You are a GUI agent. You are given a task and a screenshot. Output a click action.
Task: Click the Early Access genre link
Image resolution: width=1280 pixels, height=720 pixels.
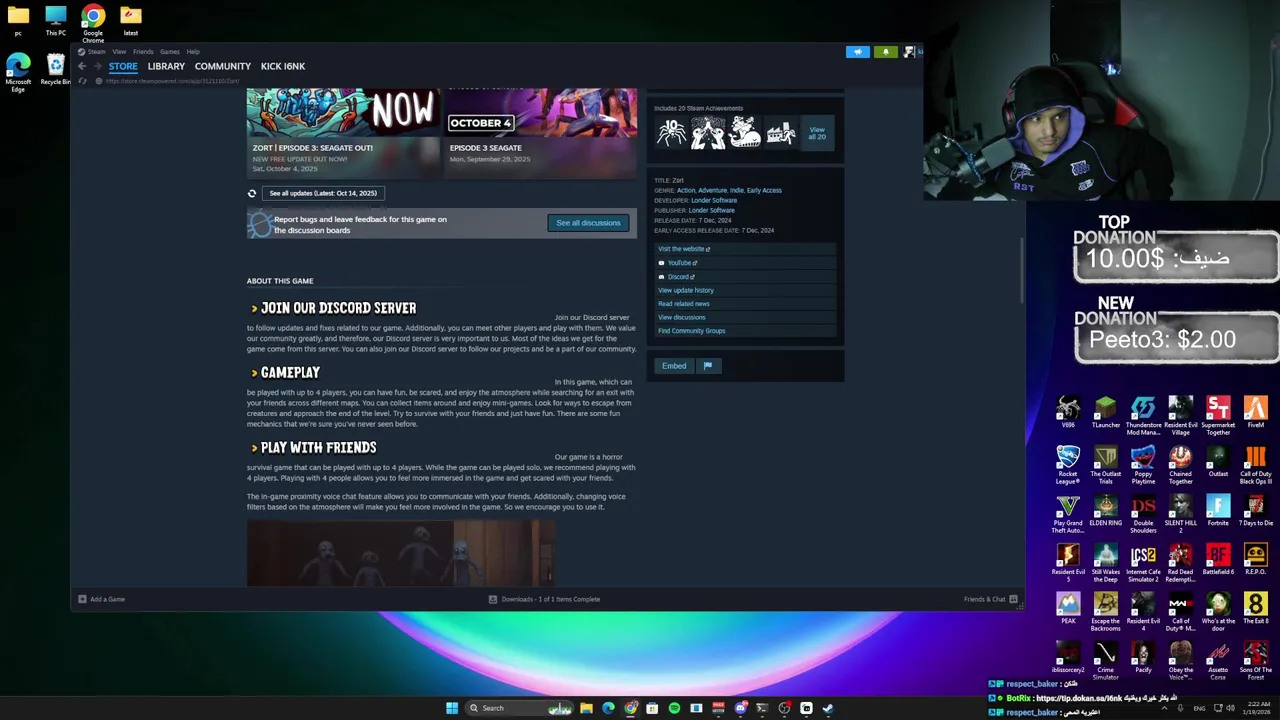764,190
